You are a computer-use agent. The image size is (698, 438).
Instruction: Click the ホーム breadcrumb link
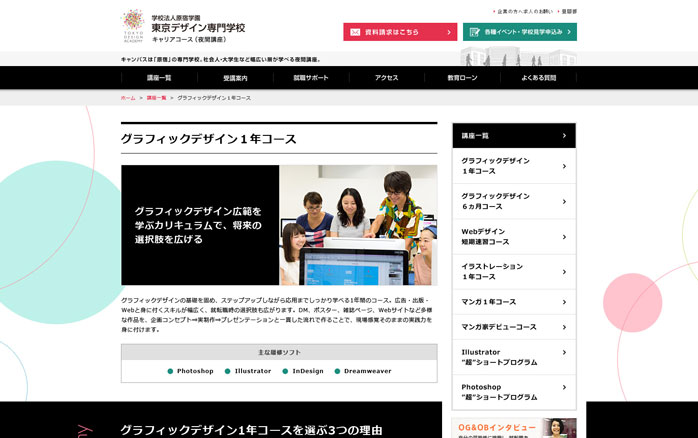click(x=128, y=98)
